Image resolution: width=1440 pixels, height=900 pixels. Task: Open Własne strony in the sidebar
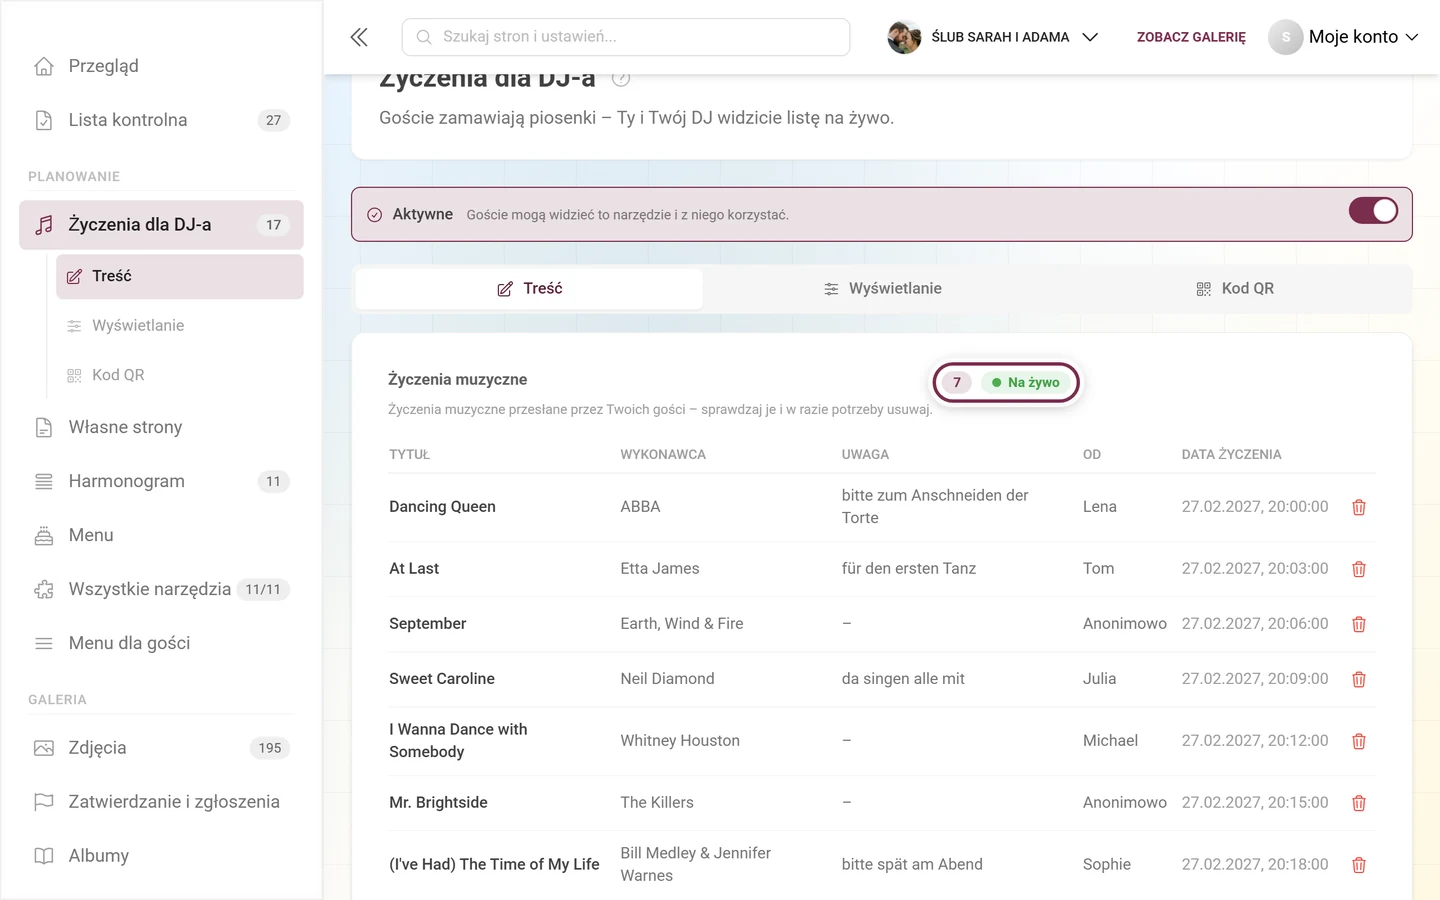[x=161, y=427]
